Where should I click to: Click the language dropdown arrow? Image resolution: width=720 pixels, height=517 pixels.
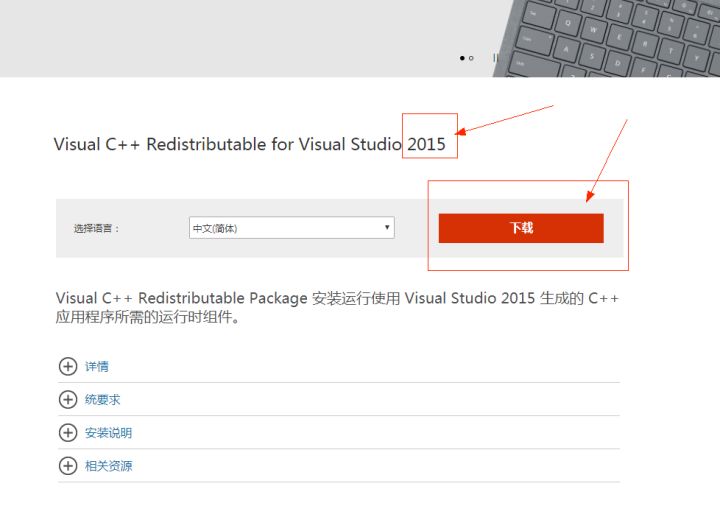387,228
